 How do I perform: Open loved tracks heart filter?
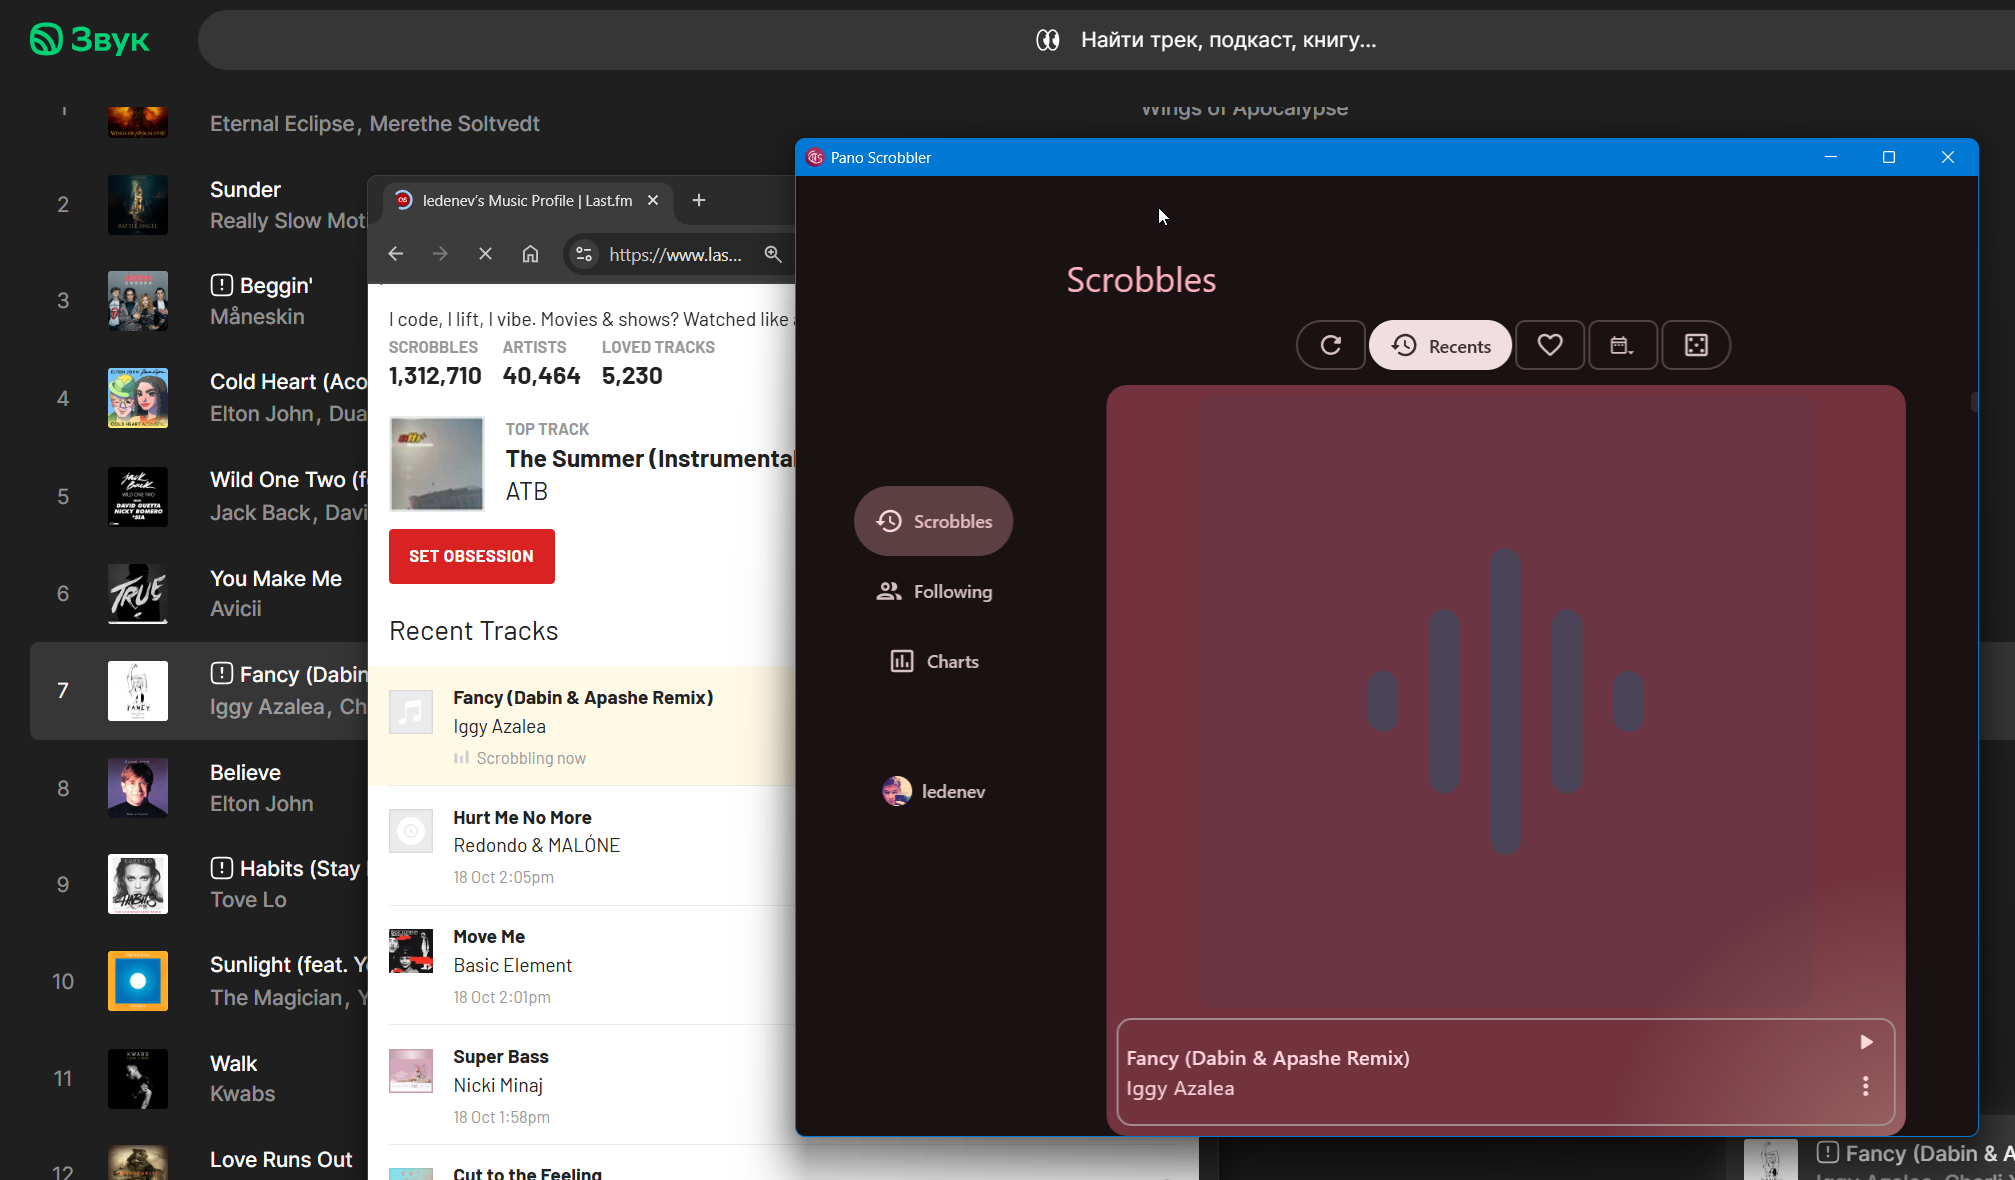point(1549,345)
